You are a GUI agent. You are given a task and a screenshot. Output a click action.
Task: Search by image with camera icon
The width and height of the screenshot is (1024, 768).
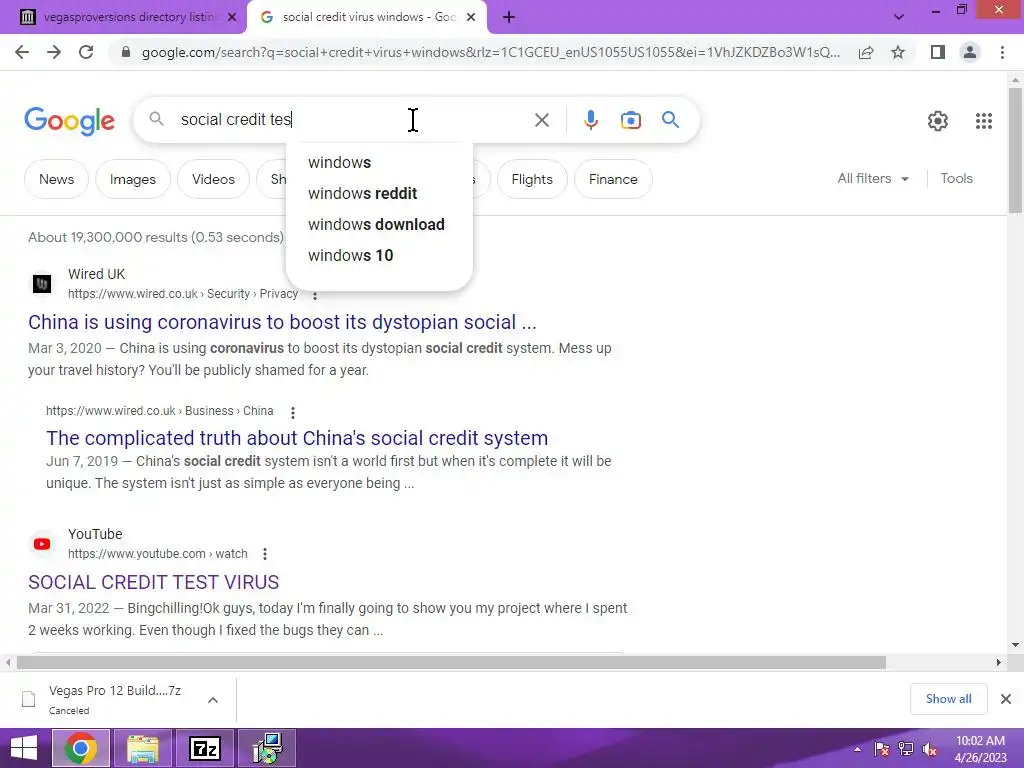point(631,120)
